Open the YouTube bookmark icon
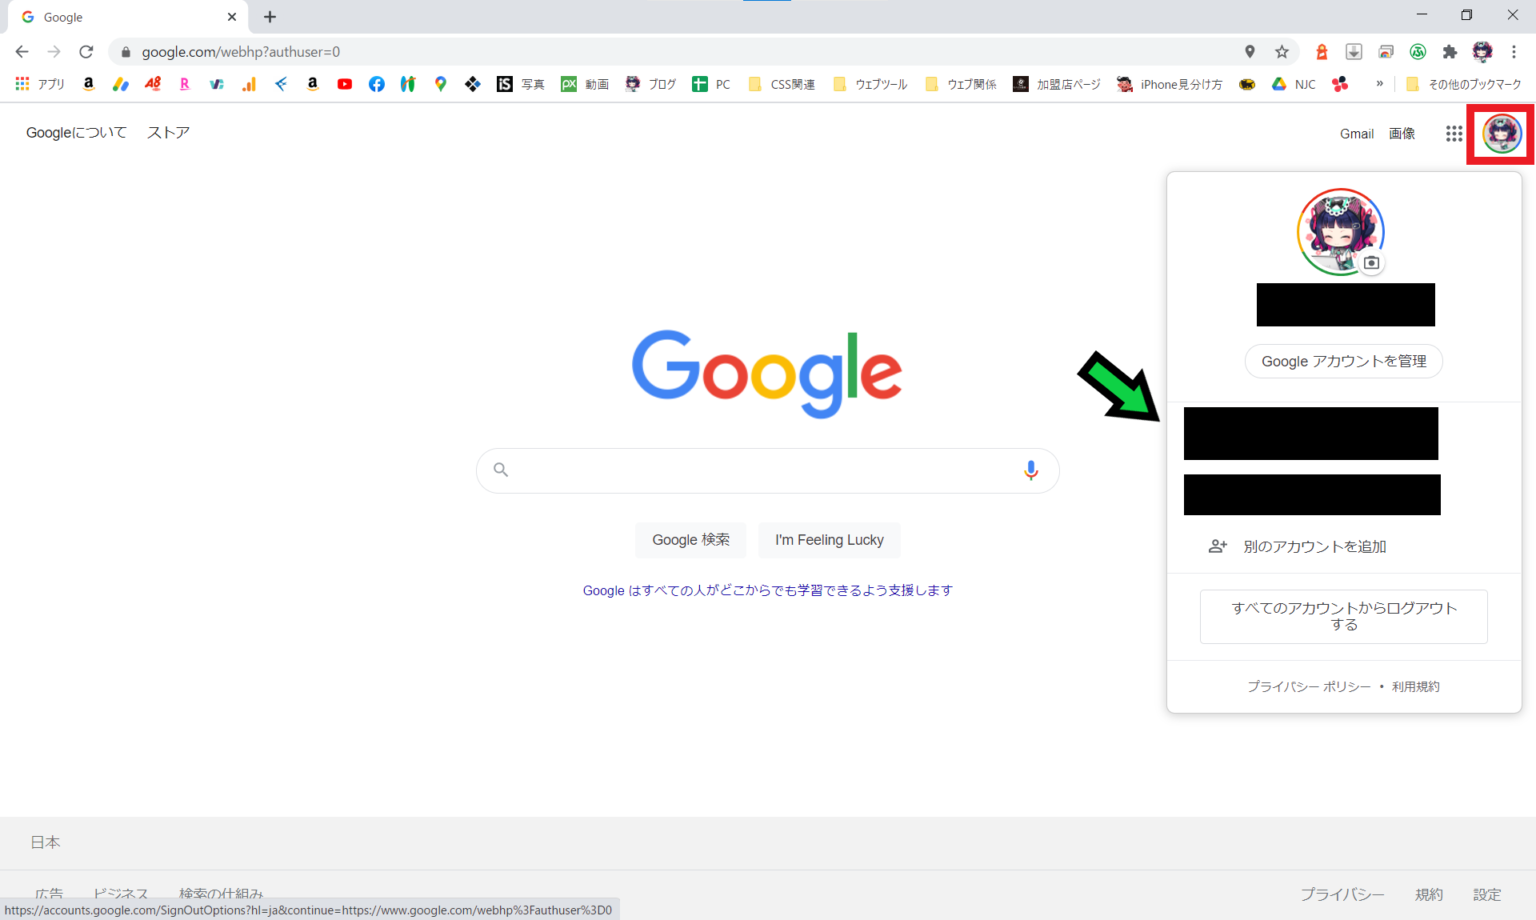The width and height of the screenshot is (1536, 920). pos(344,84)
